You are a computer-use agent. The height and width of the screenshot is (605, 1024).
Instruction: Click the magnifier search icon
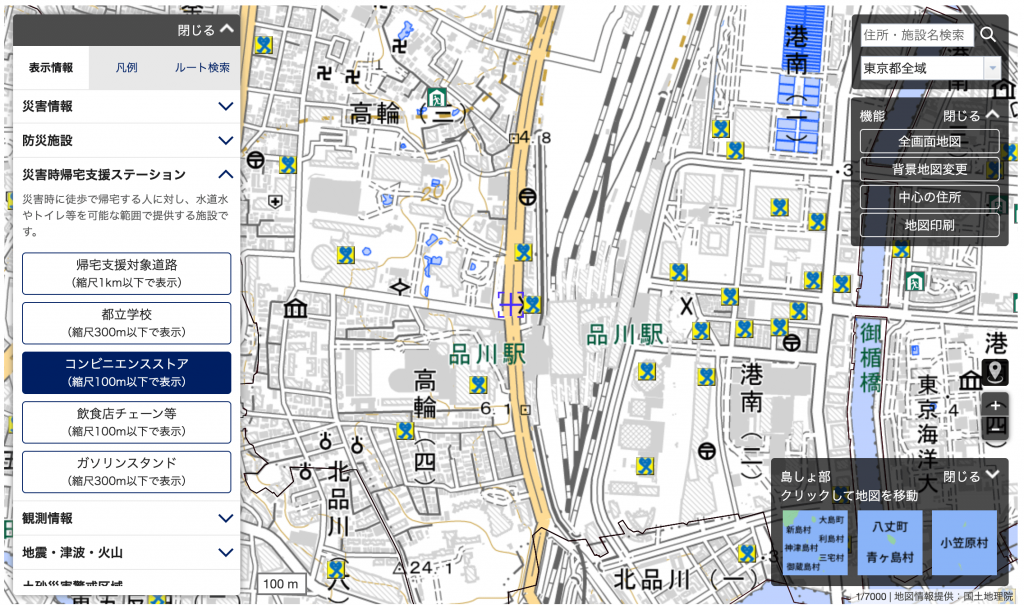click(x=988, y=35)
